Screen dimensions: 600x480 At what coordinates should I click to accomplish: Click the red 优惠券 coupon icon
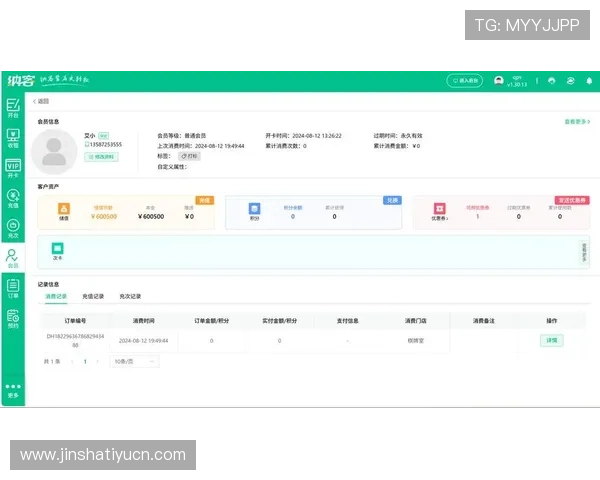click(x=440, y=211)
